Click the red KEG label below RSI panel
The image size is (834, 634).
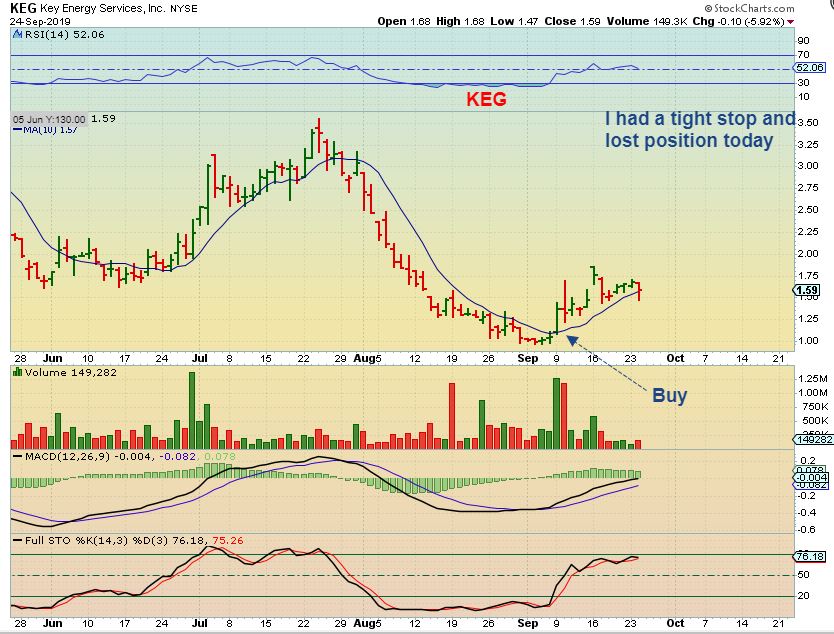(x=486, y=99)
